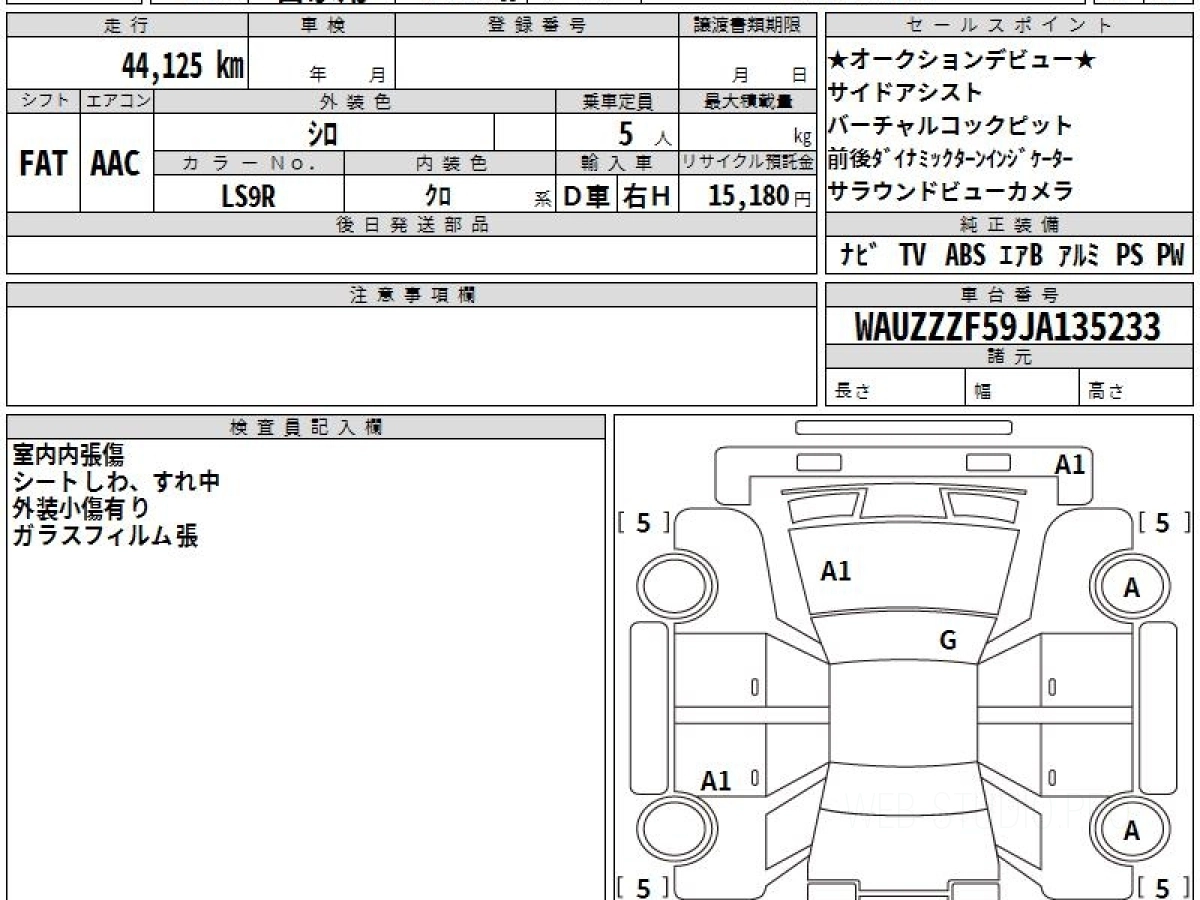Click the recycle deposit amount 15,180円
The height and width of the screenshot is (900, 1200).
coord(760,197)
